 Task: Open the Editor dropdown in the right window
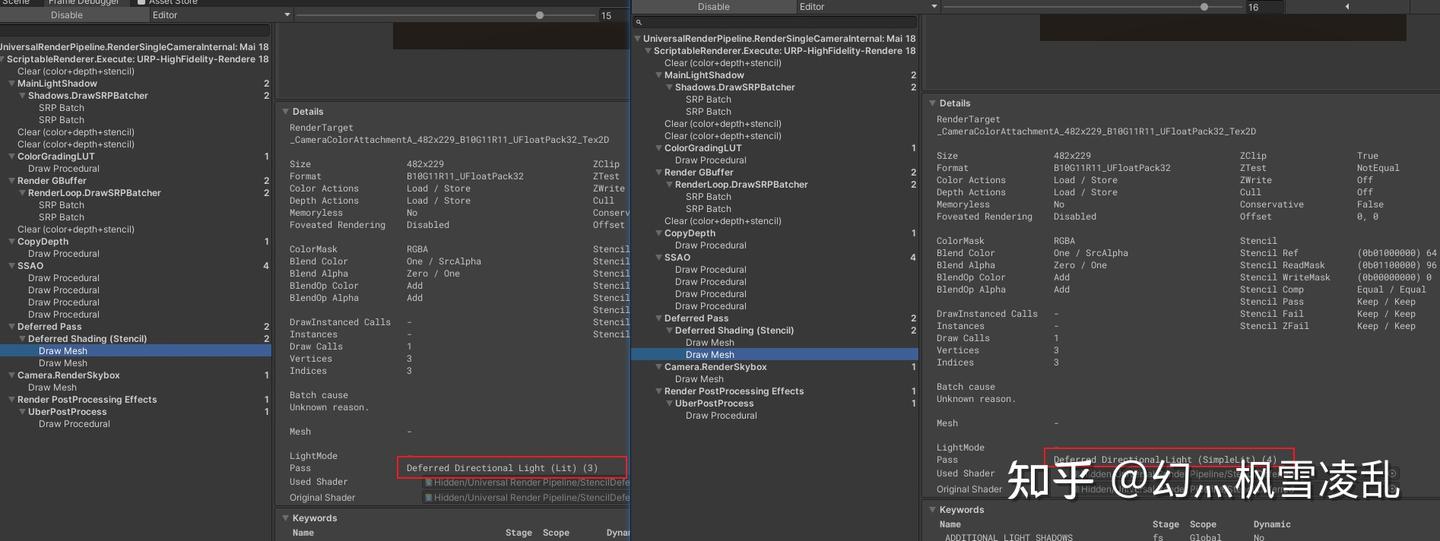tap(868, 7)
